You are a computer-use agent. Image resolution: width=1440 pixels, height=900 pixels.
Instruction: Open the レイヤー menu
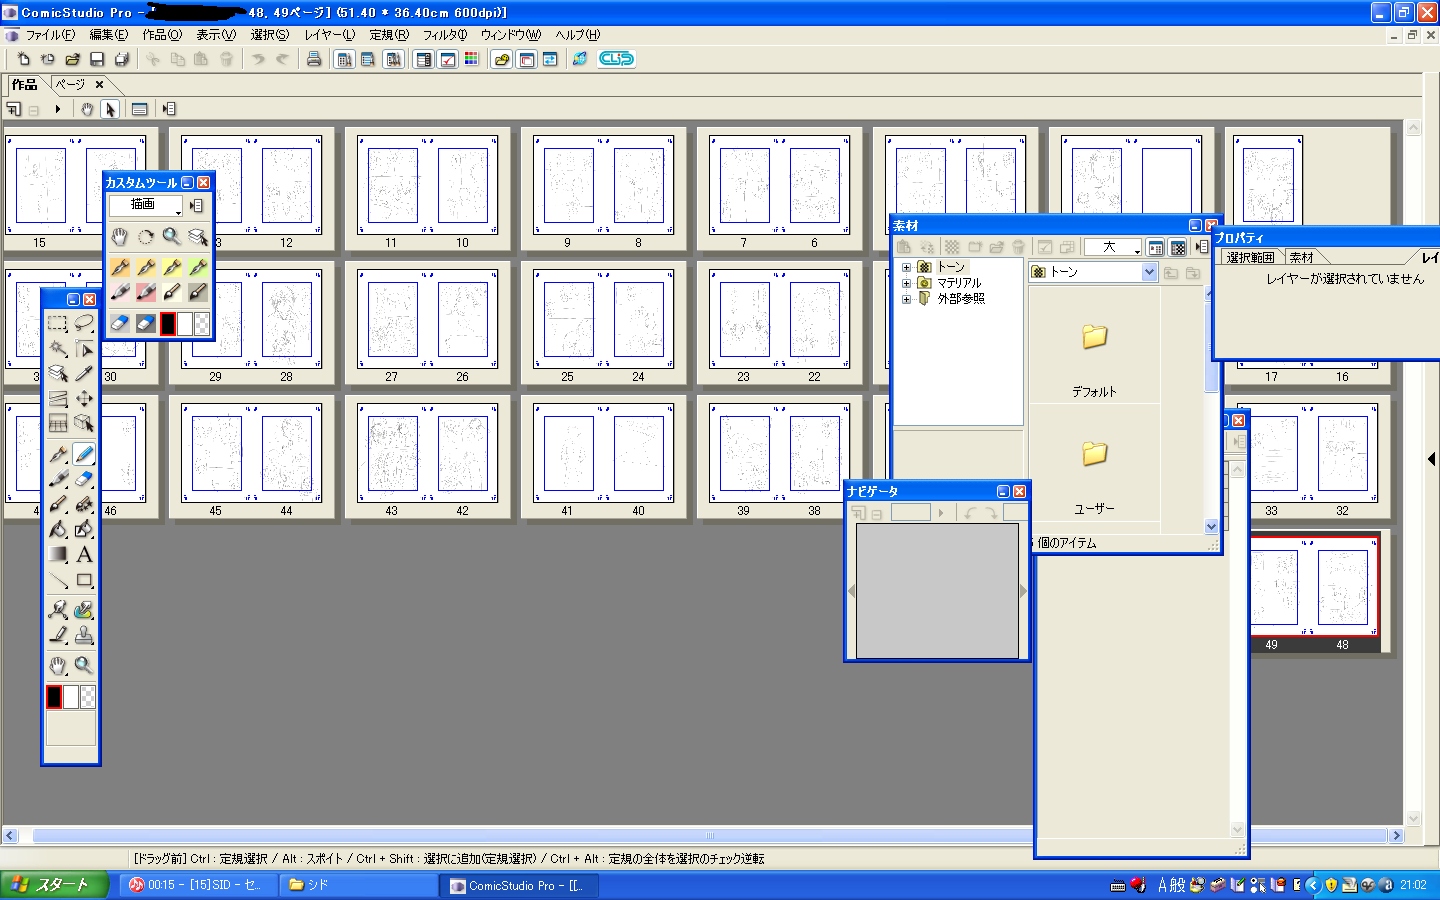[x=329, y=34]
